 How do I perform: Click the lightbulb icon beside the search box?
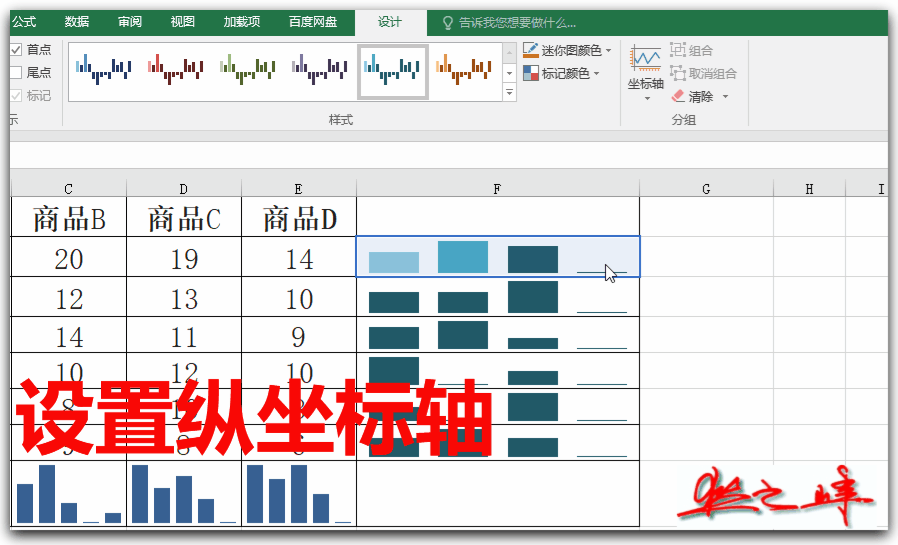[x=448, y=23]
